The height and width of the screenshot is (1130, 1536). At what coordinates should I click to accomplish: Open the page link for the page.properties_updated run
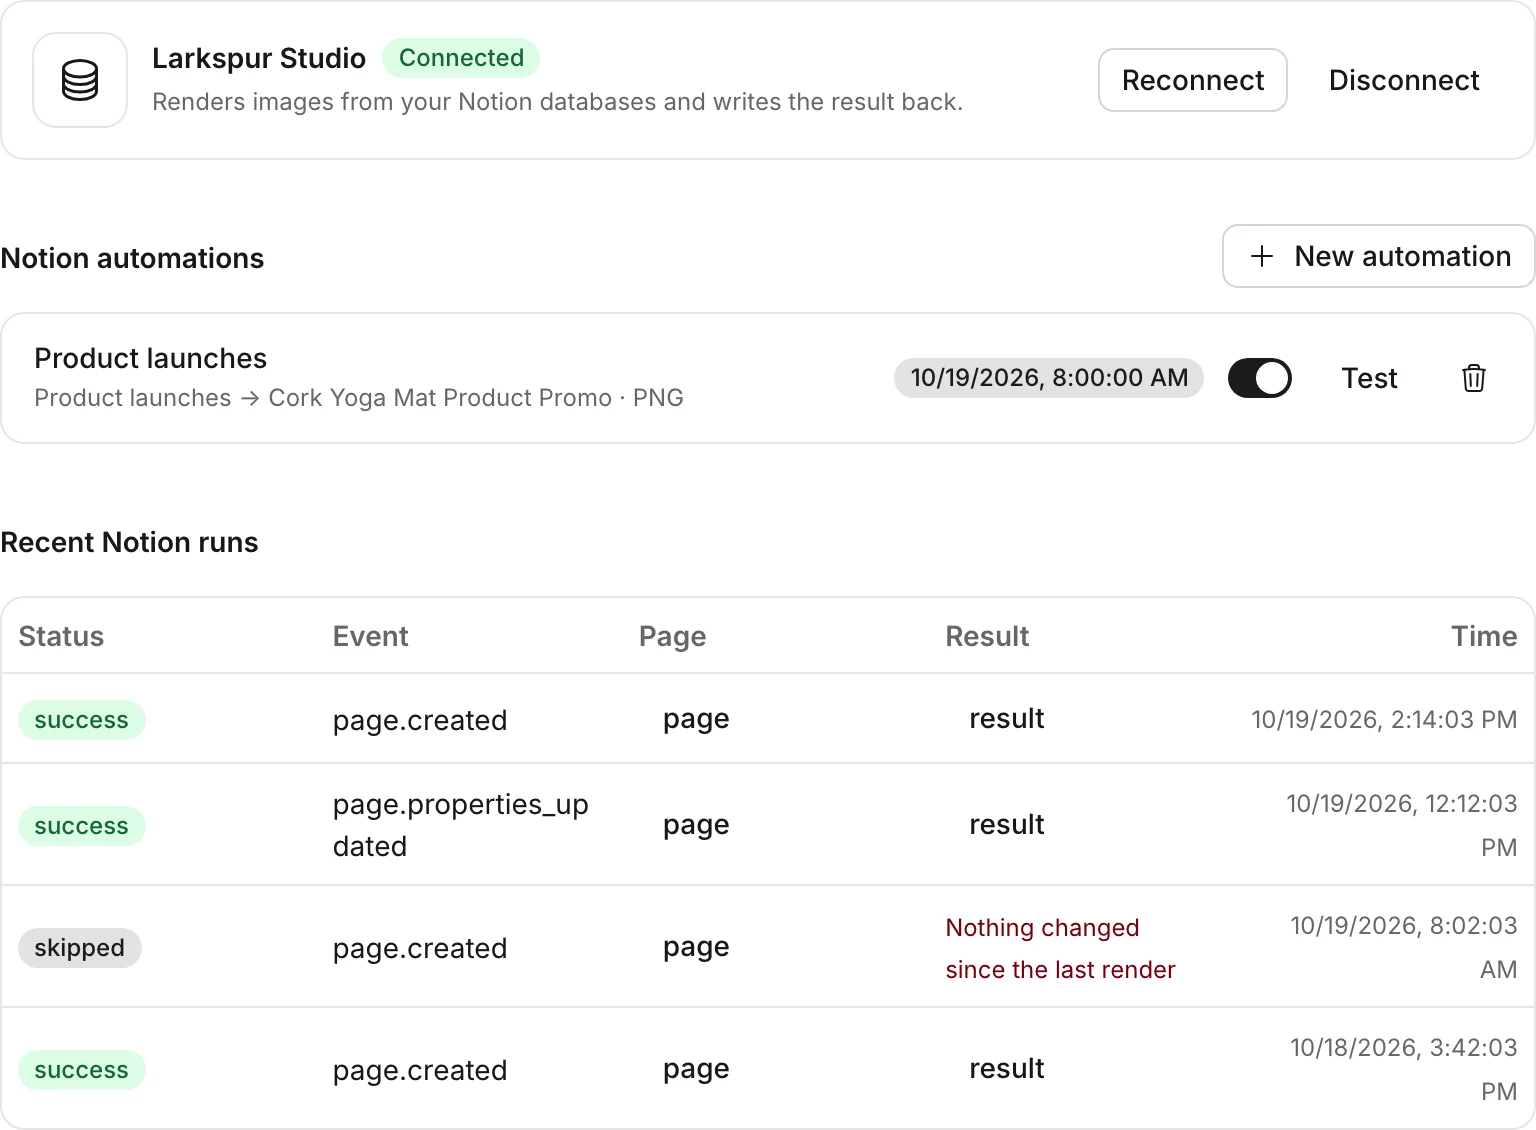point(696,825)
